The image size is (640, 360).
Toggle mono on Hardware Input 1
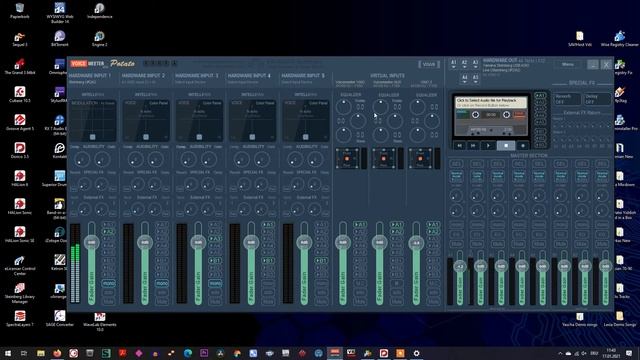coord(109,283)
